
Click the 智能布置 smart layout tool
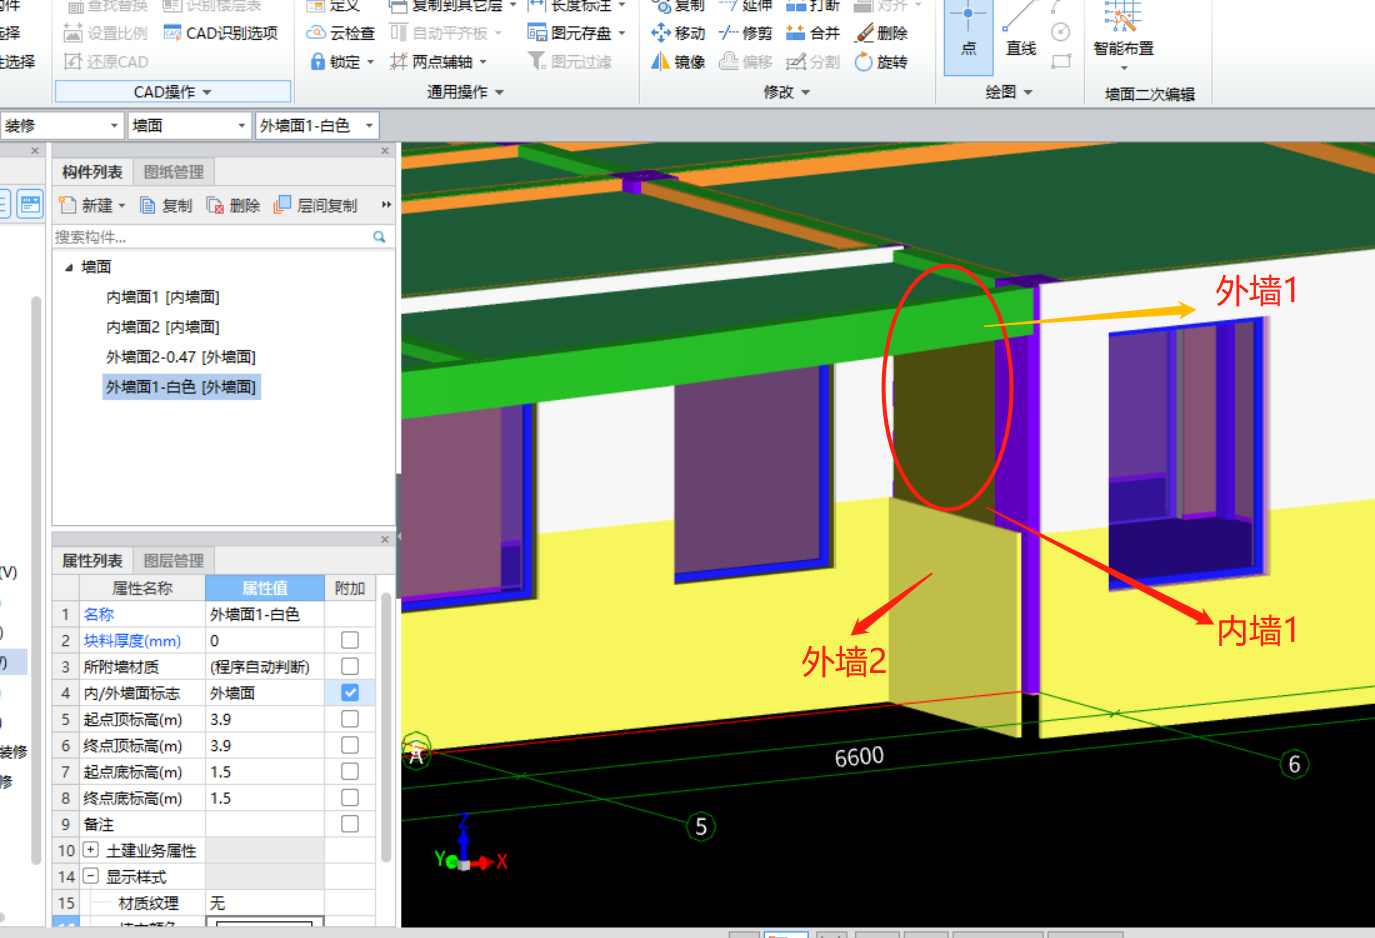click(1123, 35)
